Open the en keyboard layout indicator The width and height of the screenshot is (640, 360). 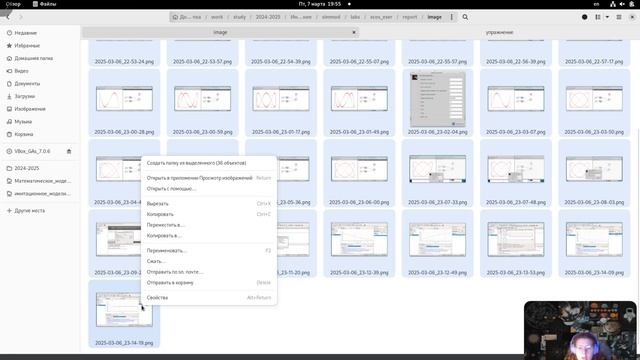596,4
